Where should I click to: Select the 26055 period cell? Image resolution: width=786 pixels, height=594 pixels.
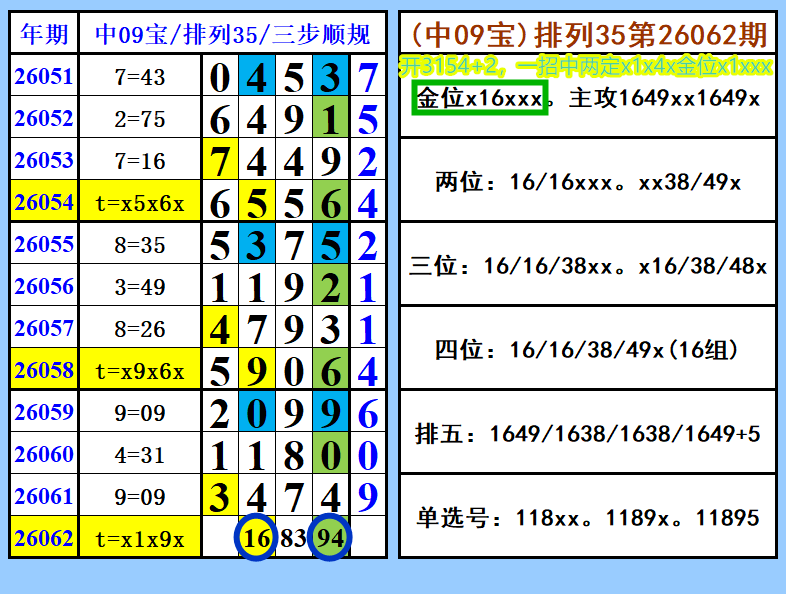(44, 244)
